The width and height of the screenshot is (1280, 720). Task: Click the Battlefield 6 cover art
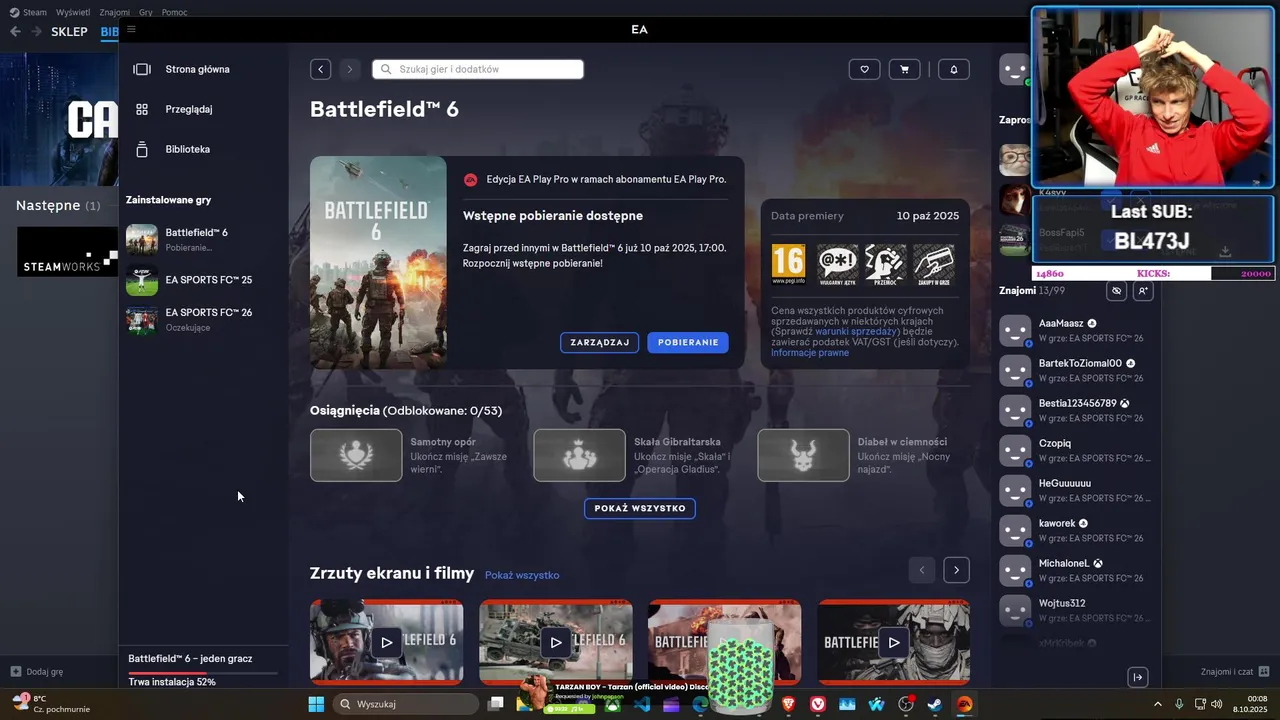click(378, 262)
